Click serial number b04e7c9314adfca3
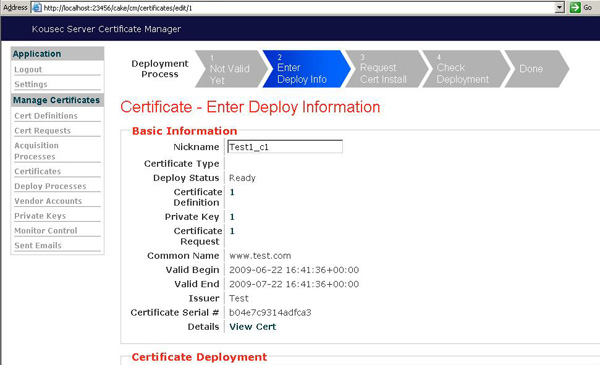The height and width of the screenshot is (365, 600). pyautogui.click(x=270, y=313)
